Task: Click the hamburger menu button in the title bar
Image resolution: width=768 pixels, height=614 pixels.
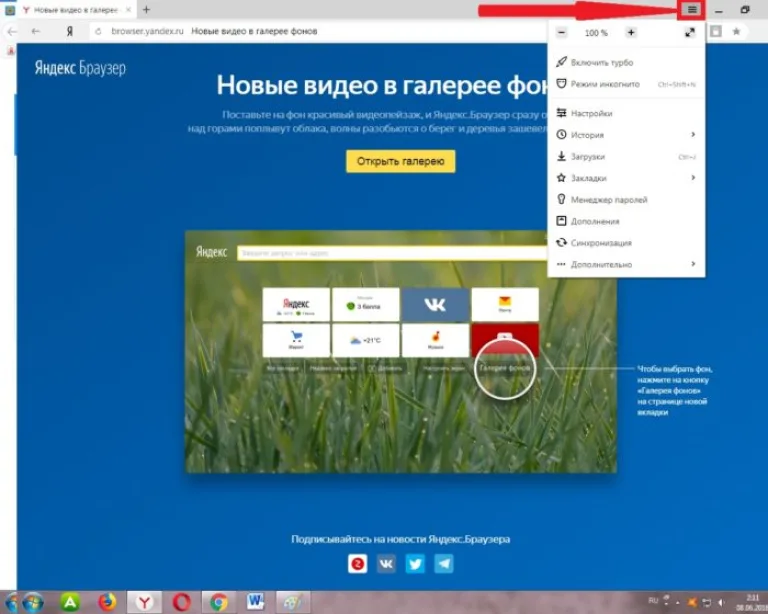Action: tap(692, 10)
